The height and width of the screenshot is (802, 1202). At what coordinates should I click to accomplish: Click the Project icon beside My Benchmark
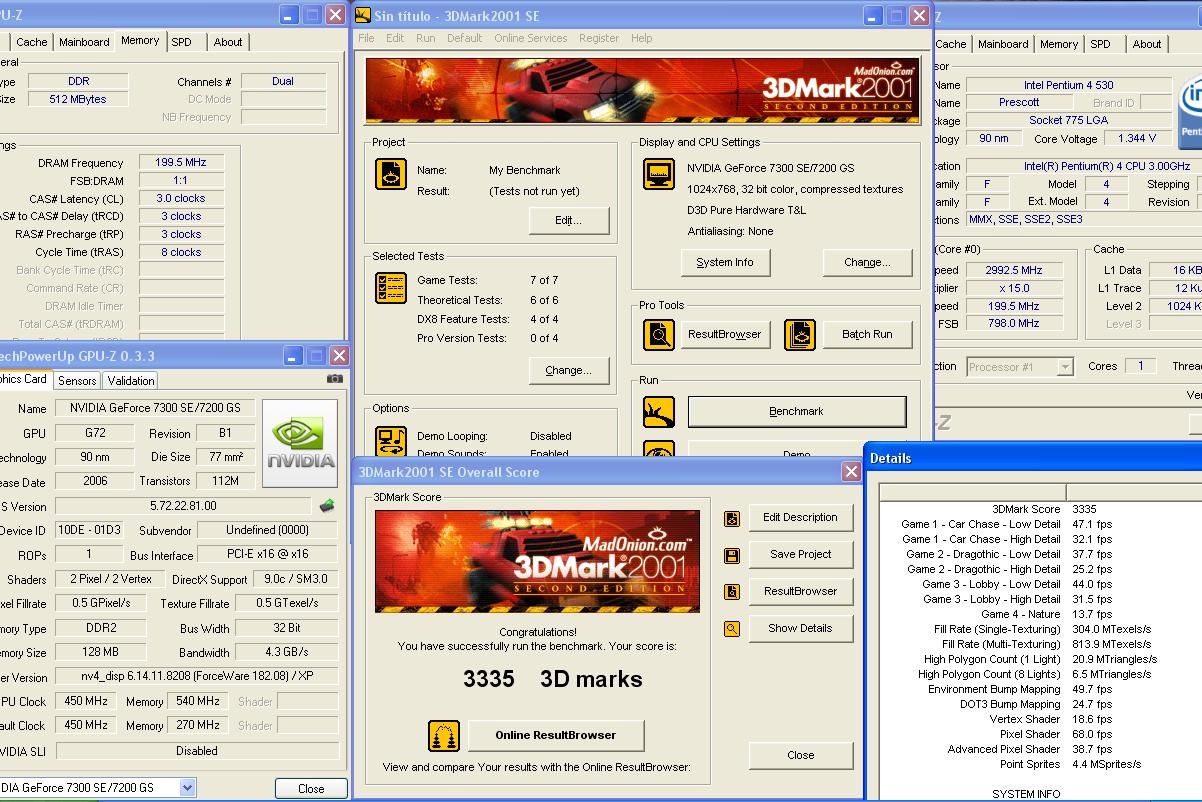pos(391,174)
